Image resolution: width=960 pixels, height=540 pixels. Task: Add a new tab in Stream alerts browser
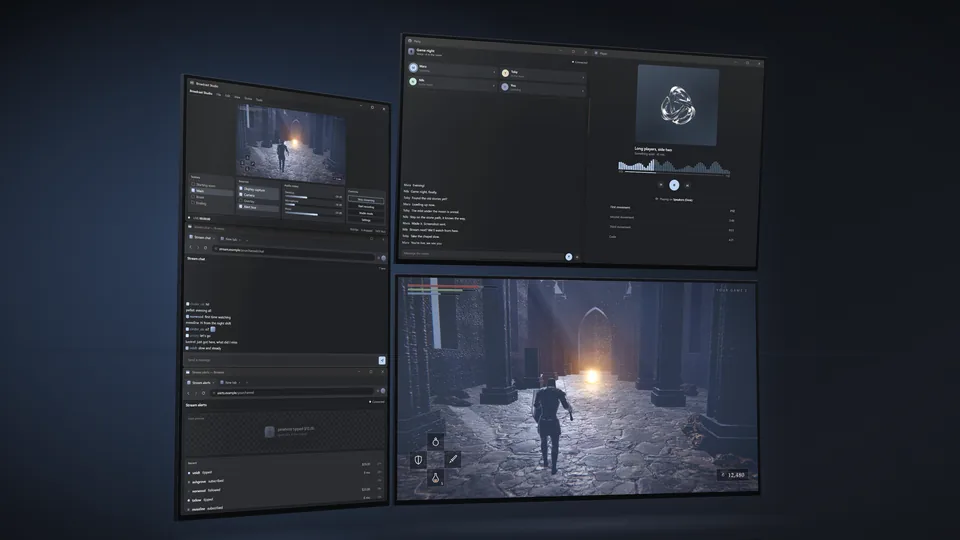tap(247, 383)
